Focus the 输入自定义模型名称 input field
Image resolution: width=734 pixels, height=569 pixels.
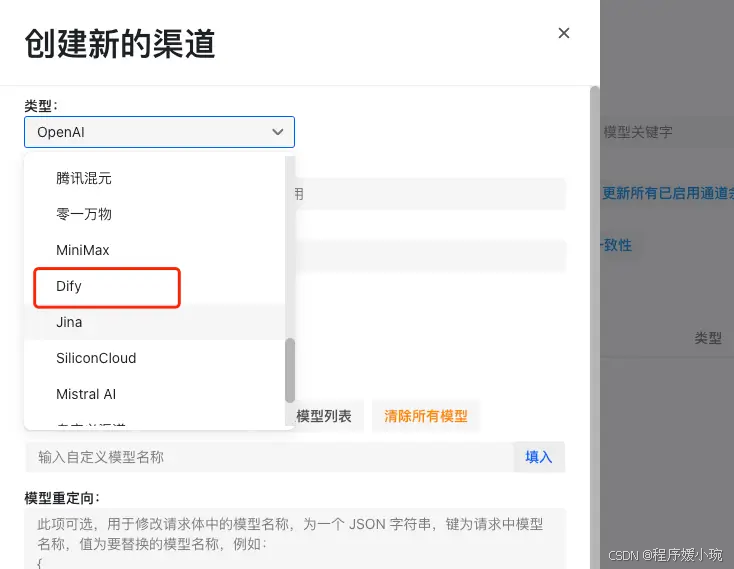point(270,457)
